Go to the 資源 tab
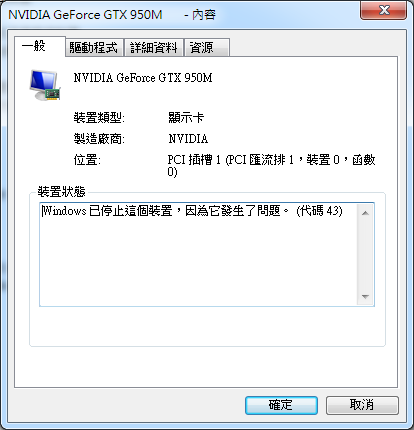Viewport: 414px width, 430px height. tap(207, 48)
